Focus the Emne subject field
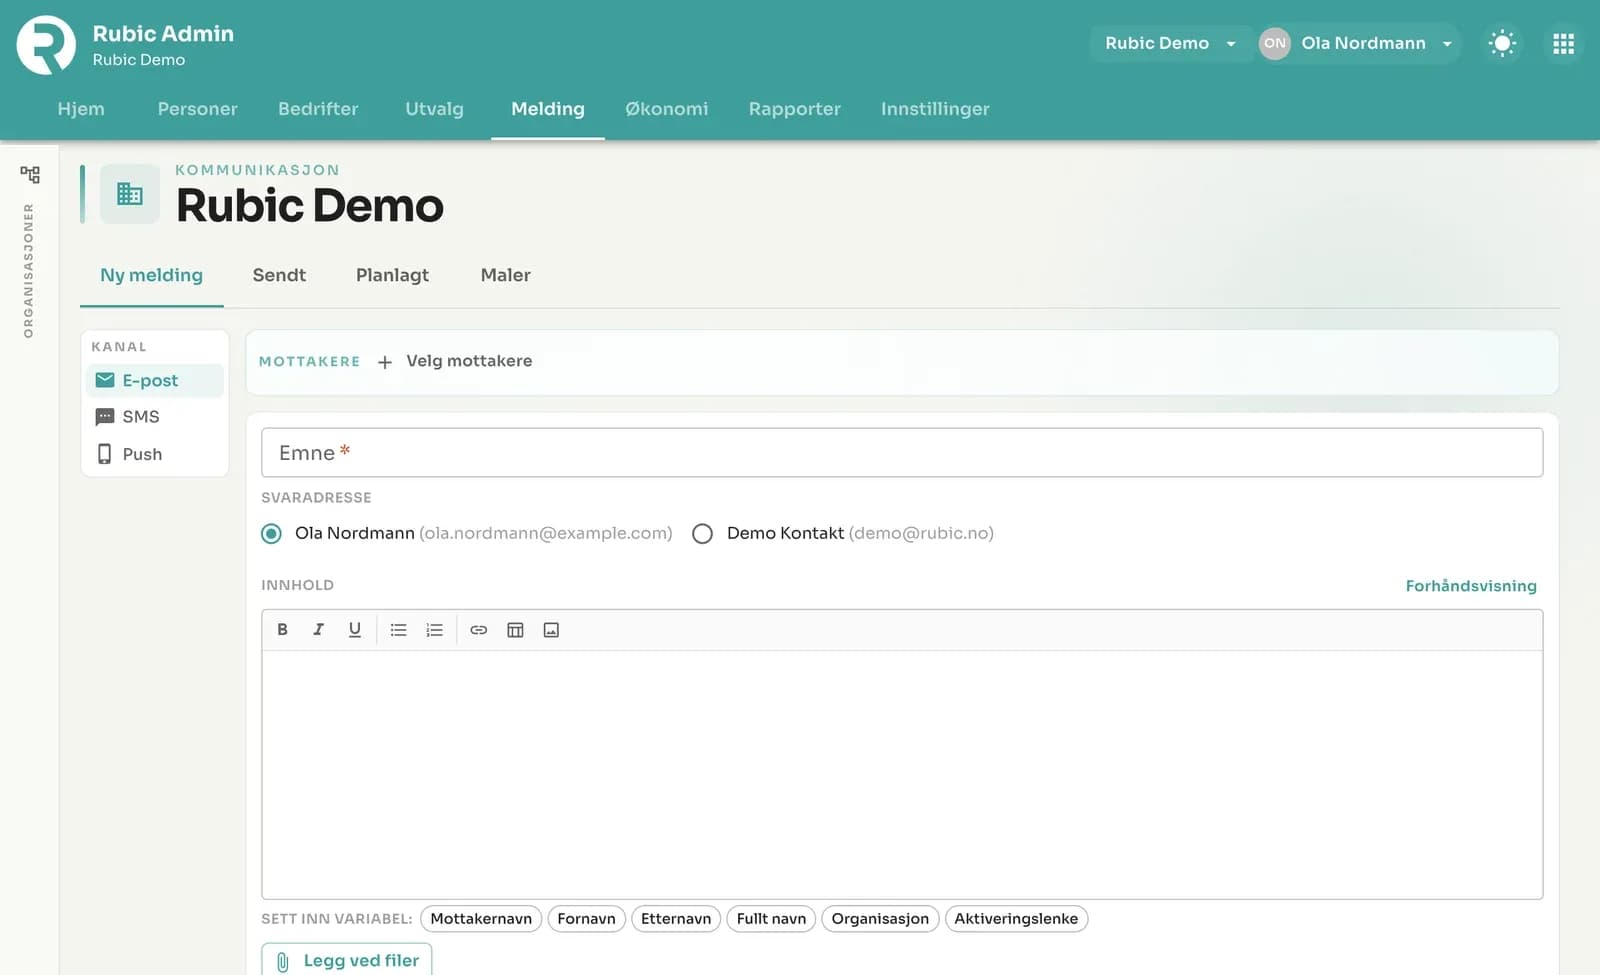The image size is (1600, 975). tap(902, 453)
